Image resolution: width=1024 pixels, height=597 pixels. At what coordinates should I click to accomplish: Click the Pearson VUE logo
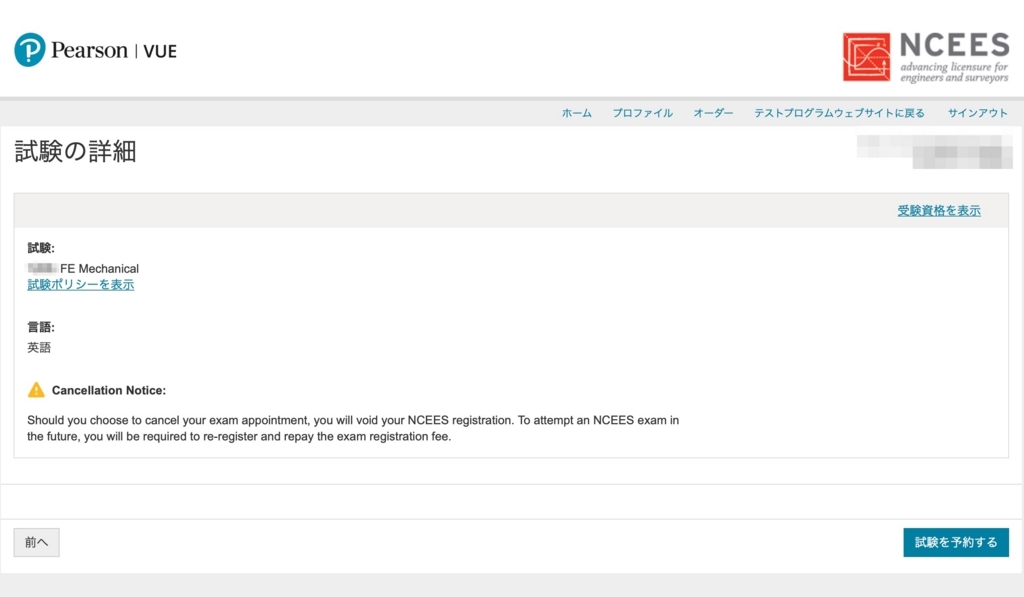pyautogui.click(x=95, y=50)
